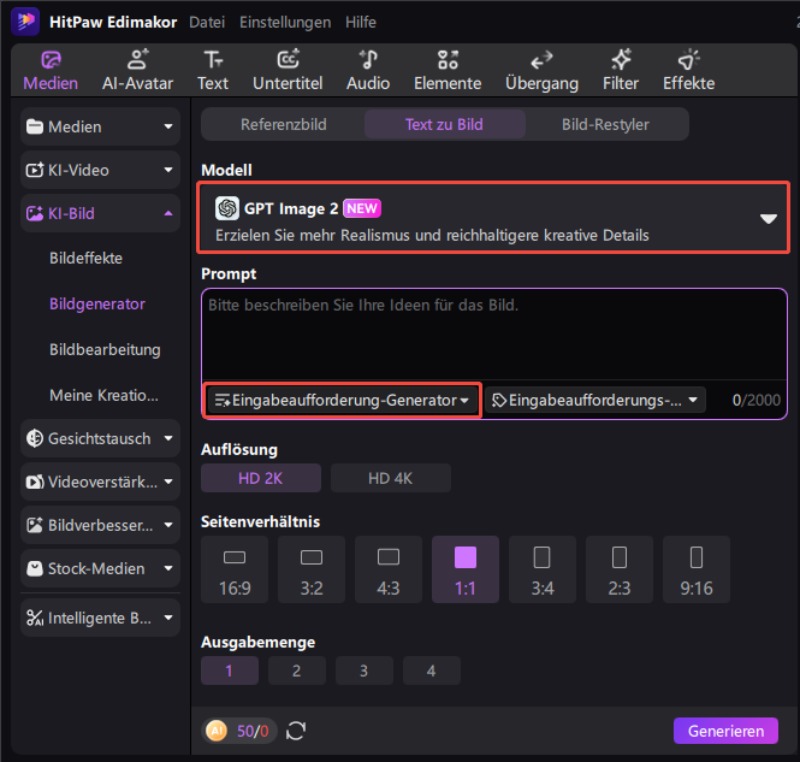Switch to the Referenzbild tab
800x762 pixels.
click(x=283, y=124)
